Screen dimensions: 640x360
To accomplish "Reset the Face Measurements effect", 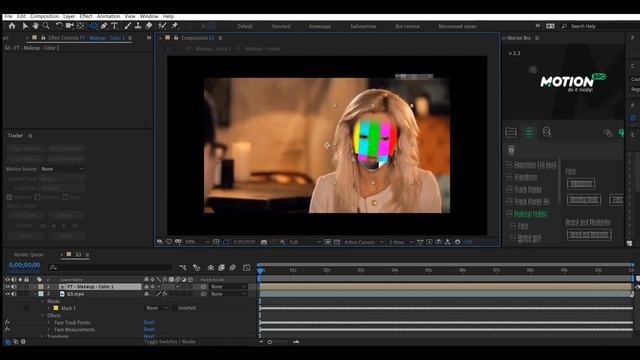I will coord(149,329).
